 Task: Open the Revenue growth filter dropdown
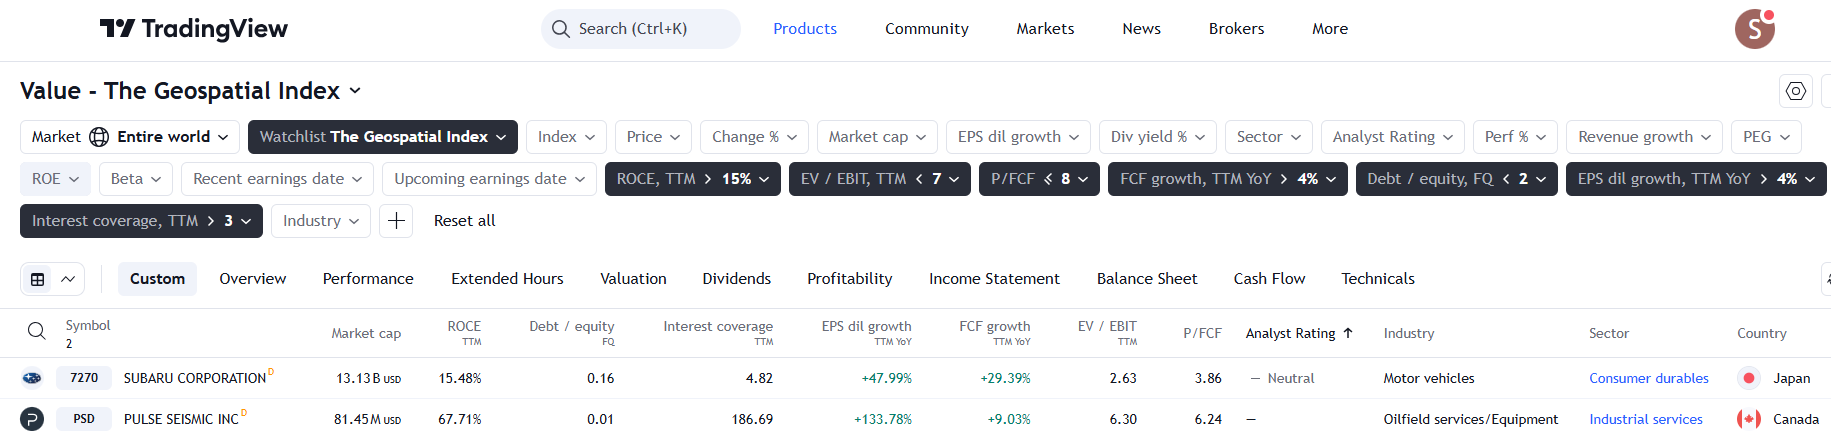(1644, 137)
